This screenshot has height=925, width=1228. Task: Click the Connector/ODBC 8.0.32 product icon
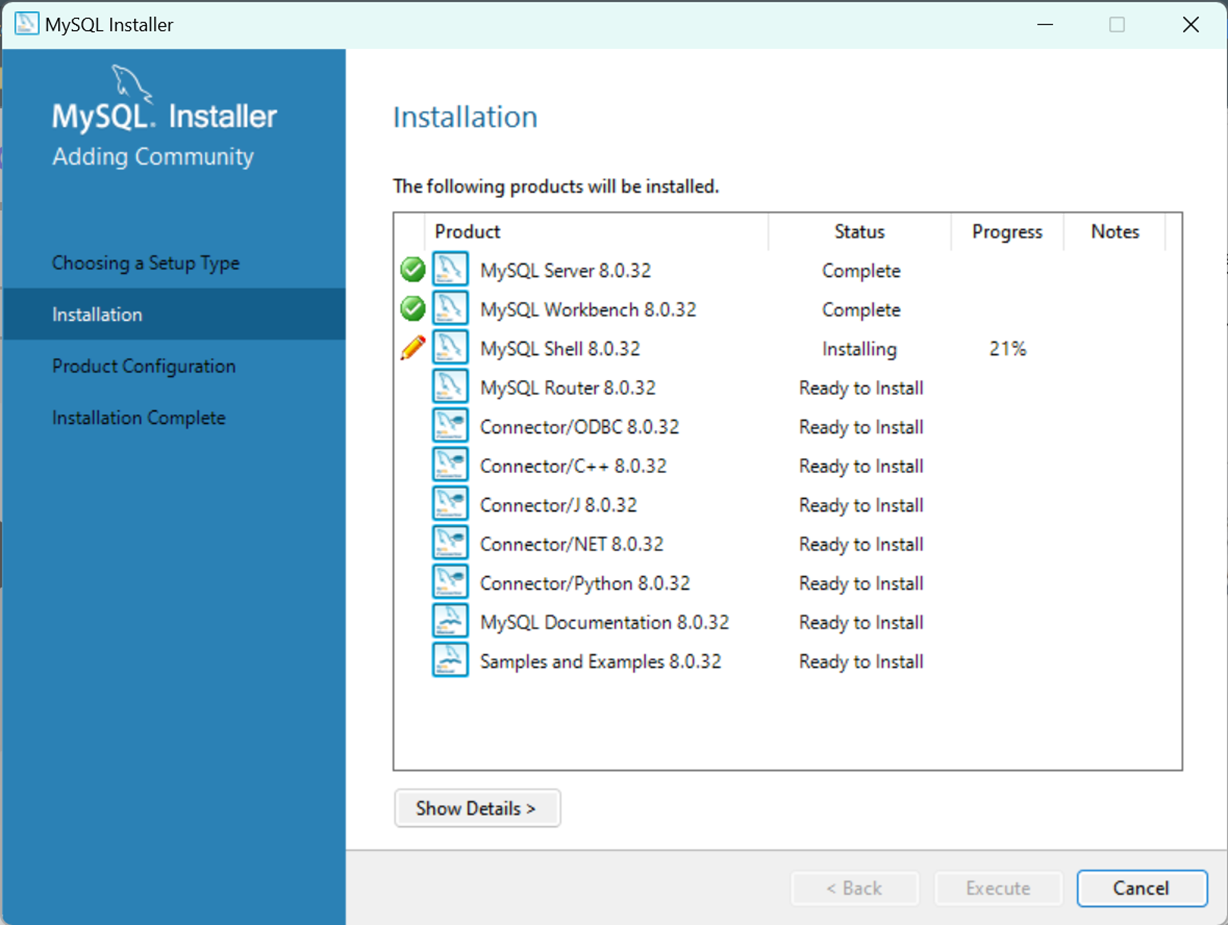click(x=450, y=426)
